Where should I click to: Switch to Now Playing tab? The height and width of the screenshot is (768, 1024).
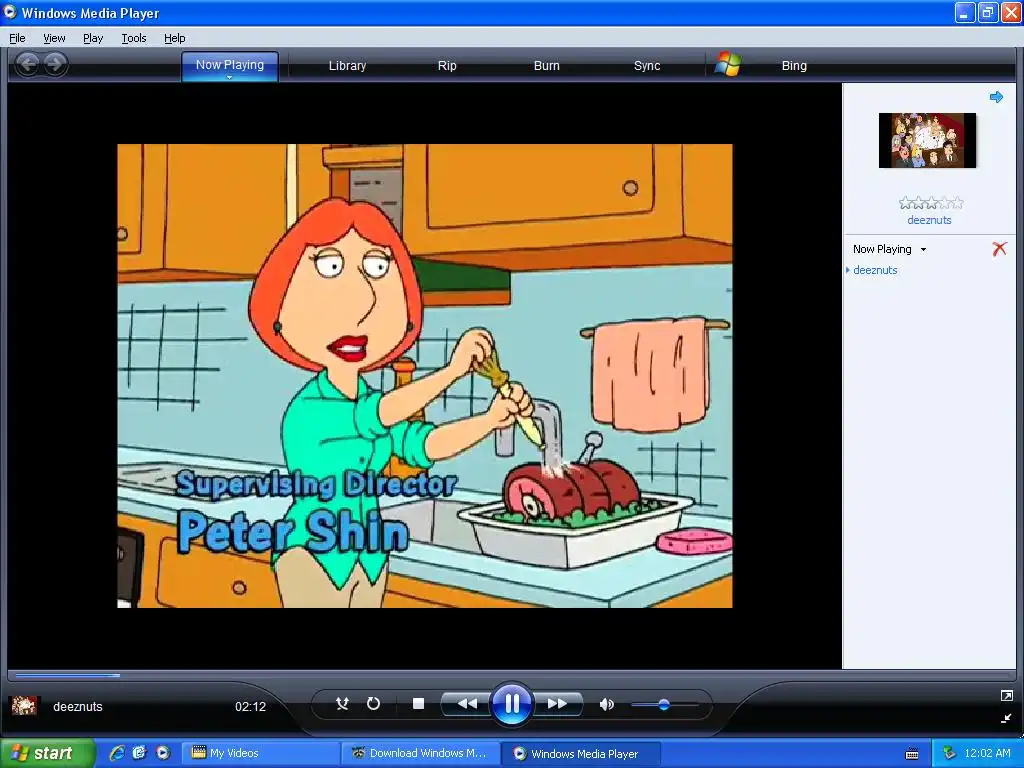[x=230, y=65]
